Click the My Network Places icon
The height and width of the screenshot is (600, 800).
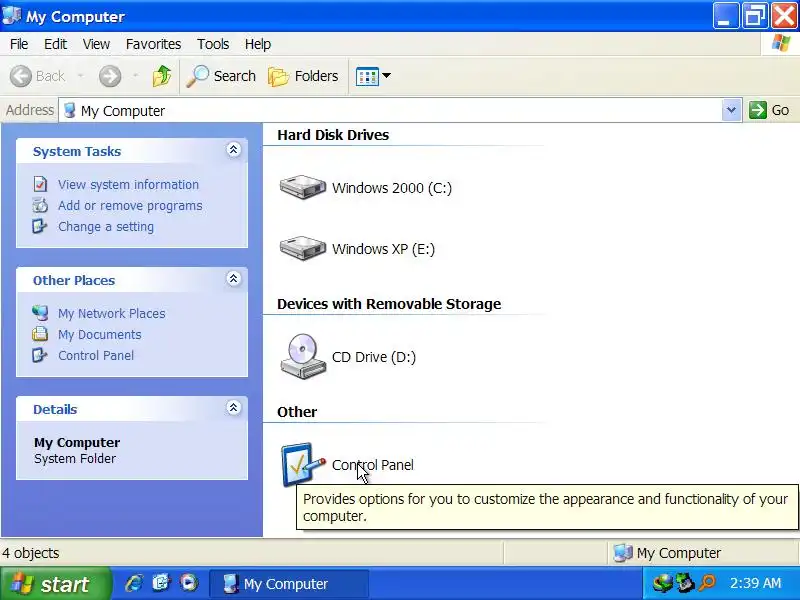pyautogui.click(x=40, y=313)
